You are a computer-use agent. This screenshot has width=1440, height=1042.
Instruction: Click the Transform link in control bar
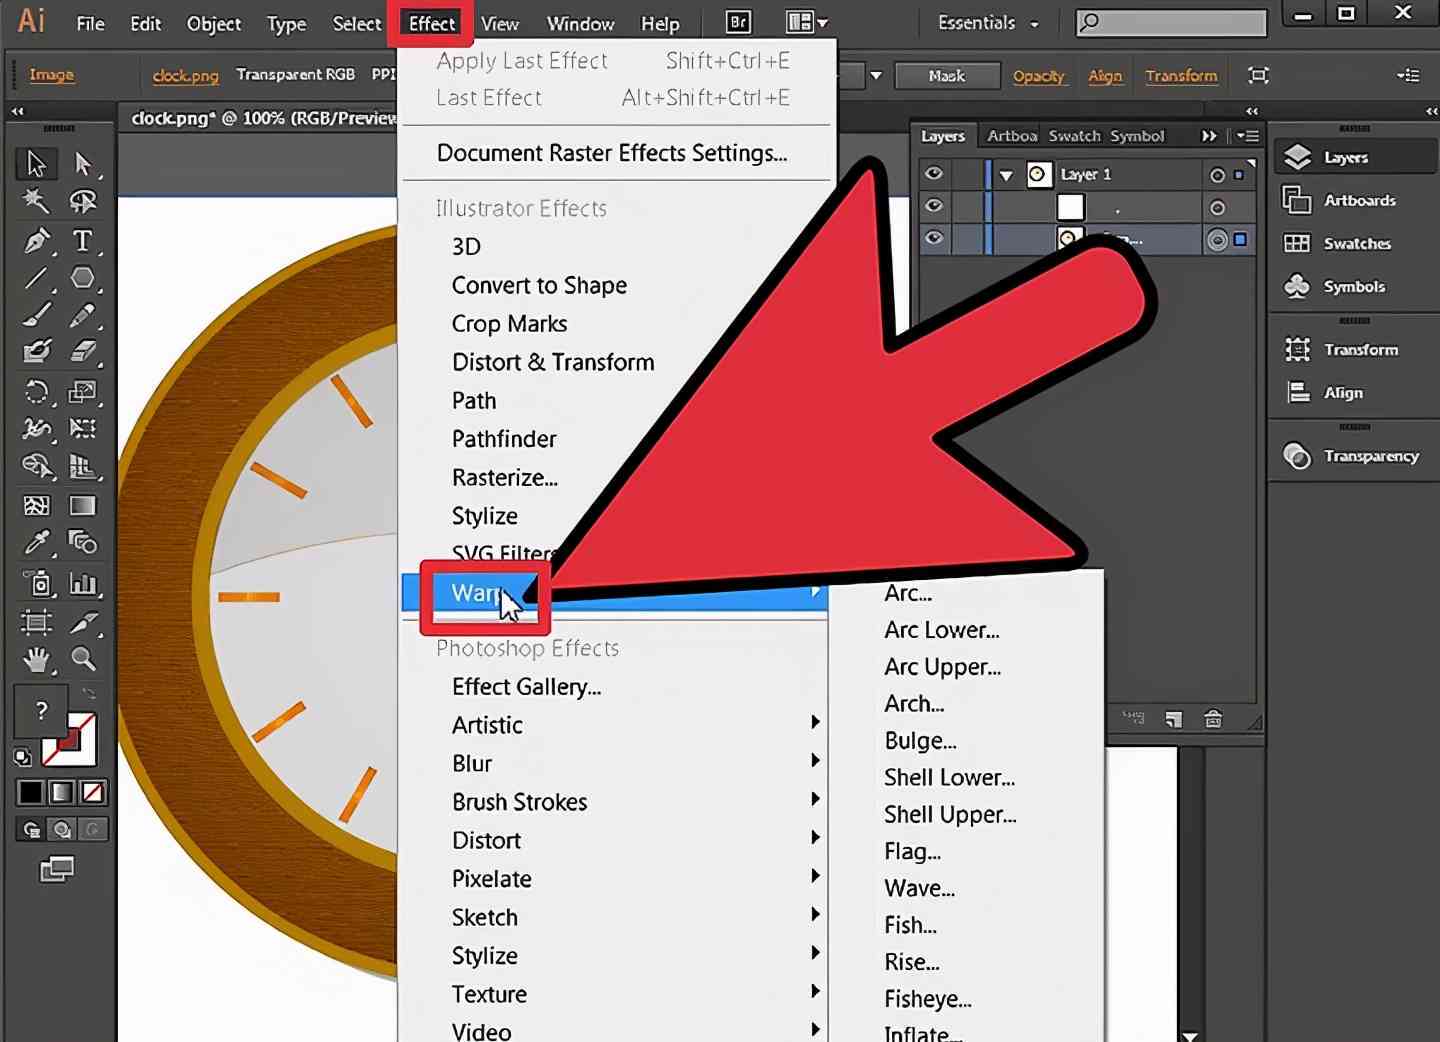[1181, 76]
